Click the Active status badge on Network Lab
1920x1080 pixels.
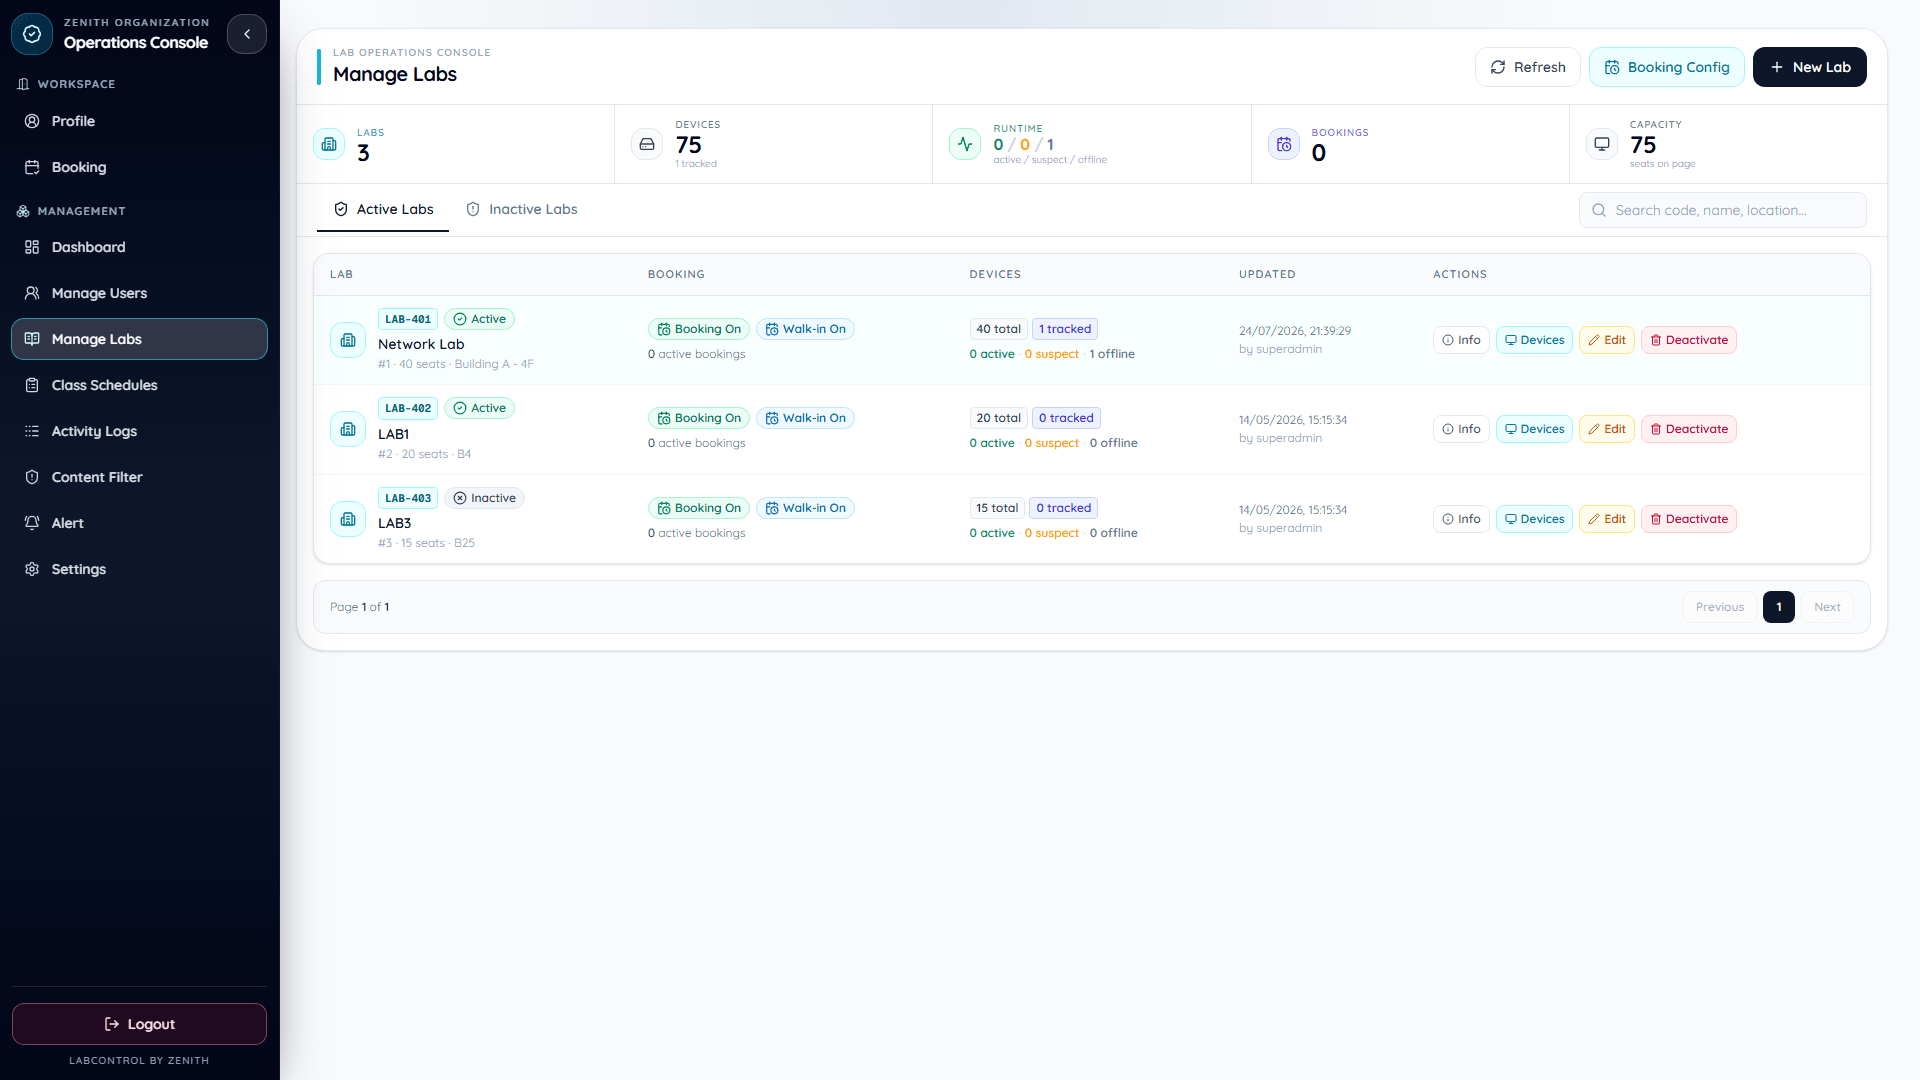(479, 319)
